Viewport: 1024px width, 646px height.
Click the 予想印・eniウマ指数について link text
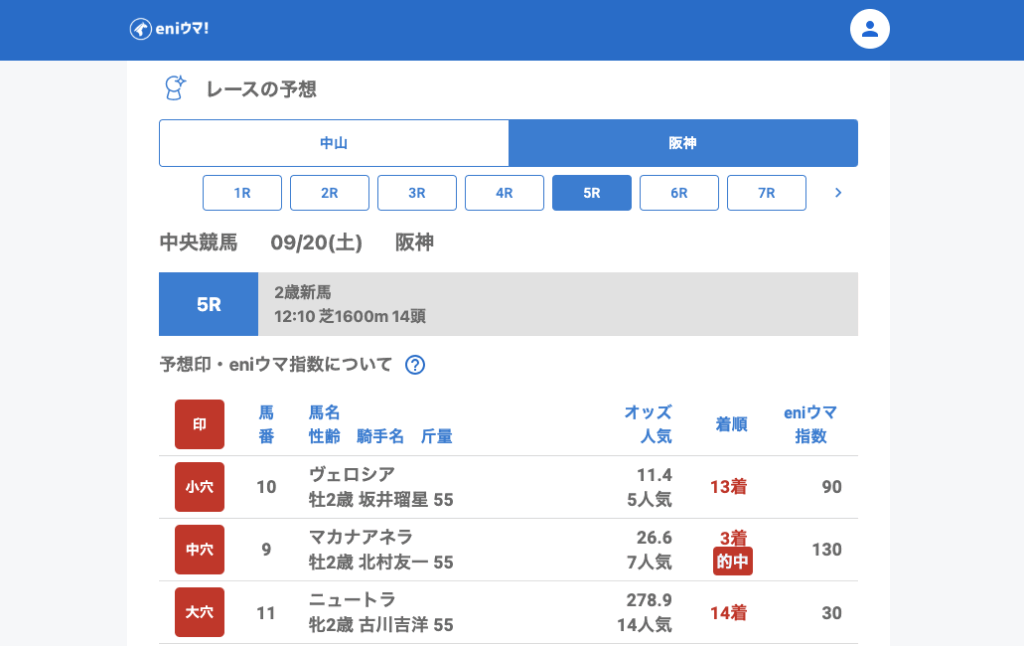click(x=276, y=365)
